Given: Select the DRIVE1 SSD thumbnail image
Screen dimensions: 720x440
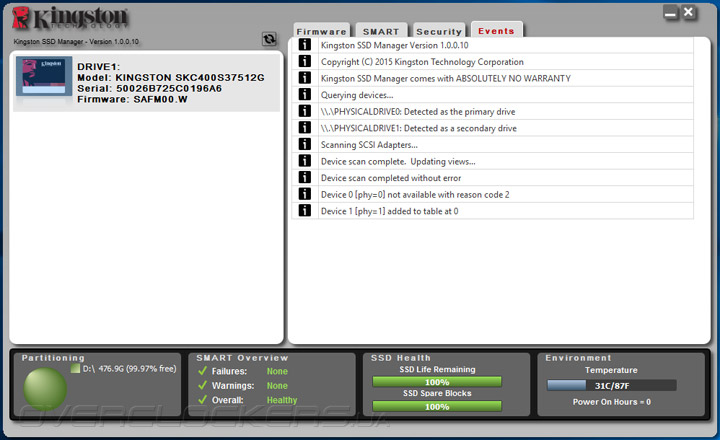Looking at the screenshot, I should coord(44,76).
